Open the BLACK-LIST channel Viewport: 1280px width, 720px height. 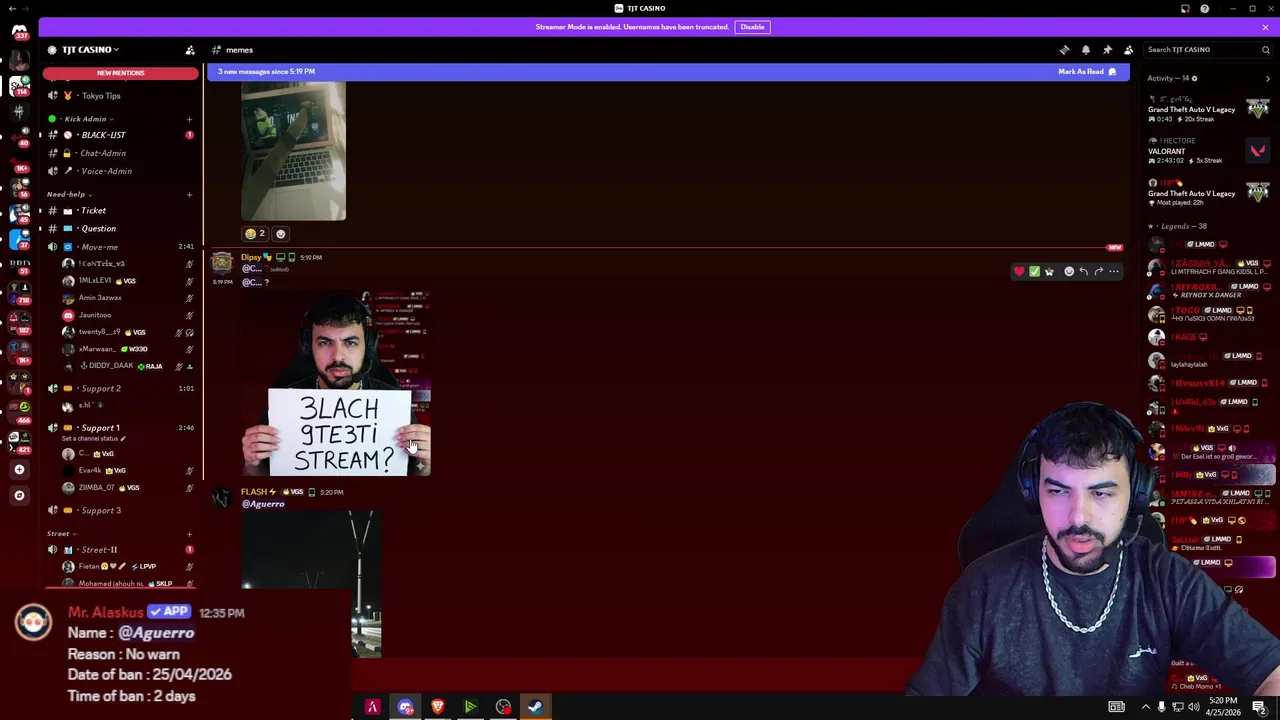pyautogui.click(x=120, y=135)
